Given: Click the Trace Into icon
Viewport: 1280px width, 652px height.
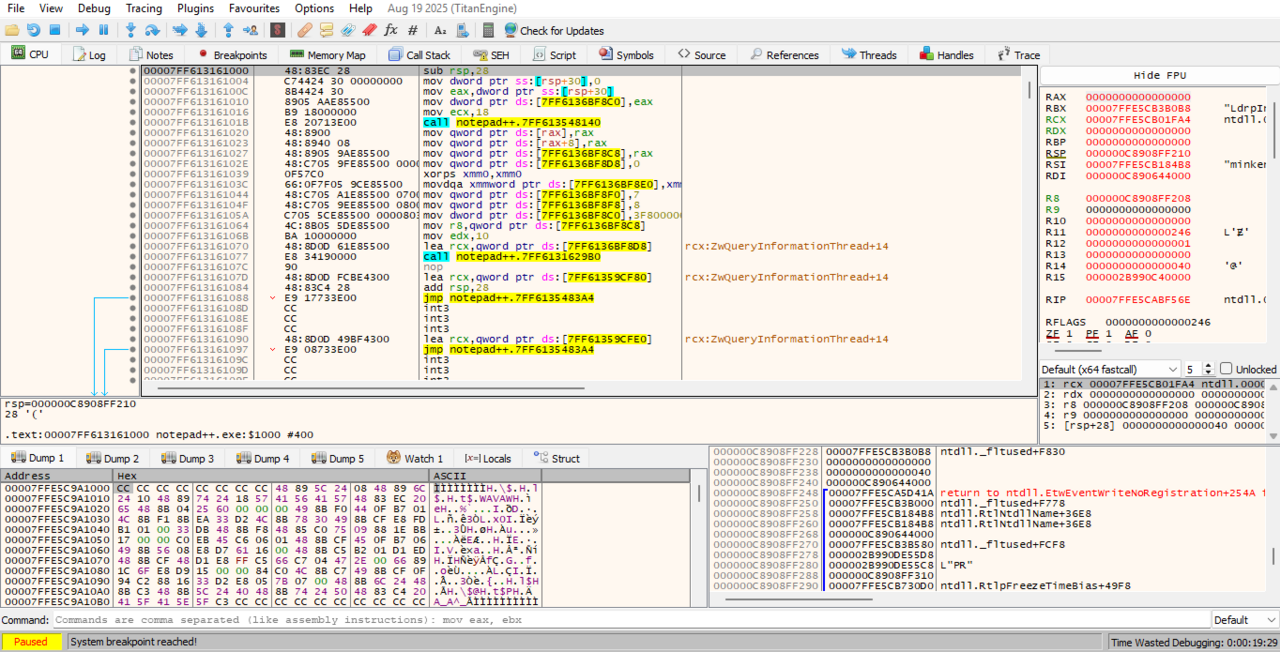Looking at the screenshot, I should tap(180, 30).
